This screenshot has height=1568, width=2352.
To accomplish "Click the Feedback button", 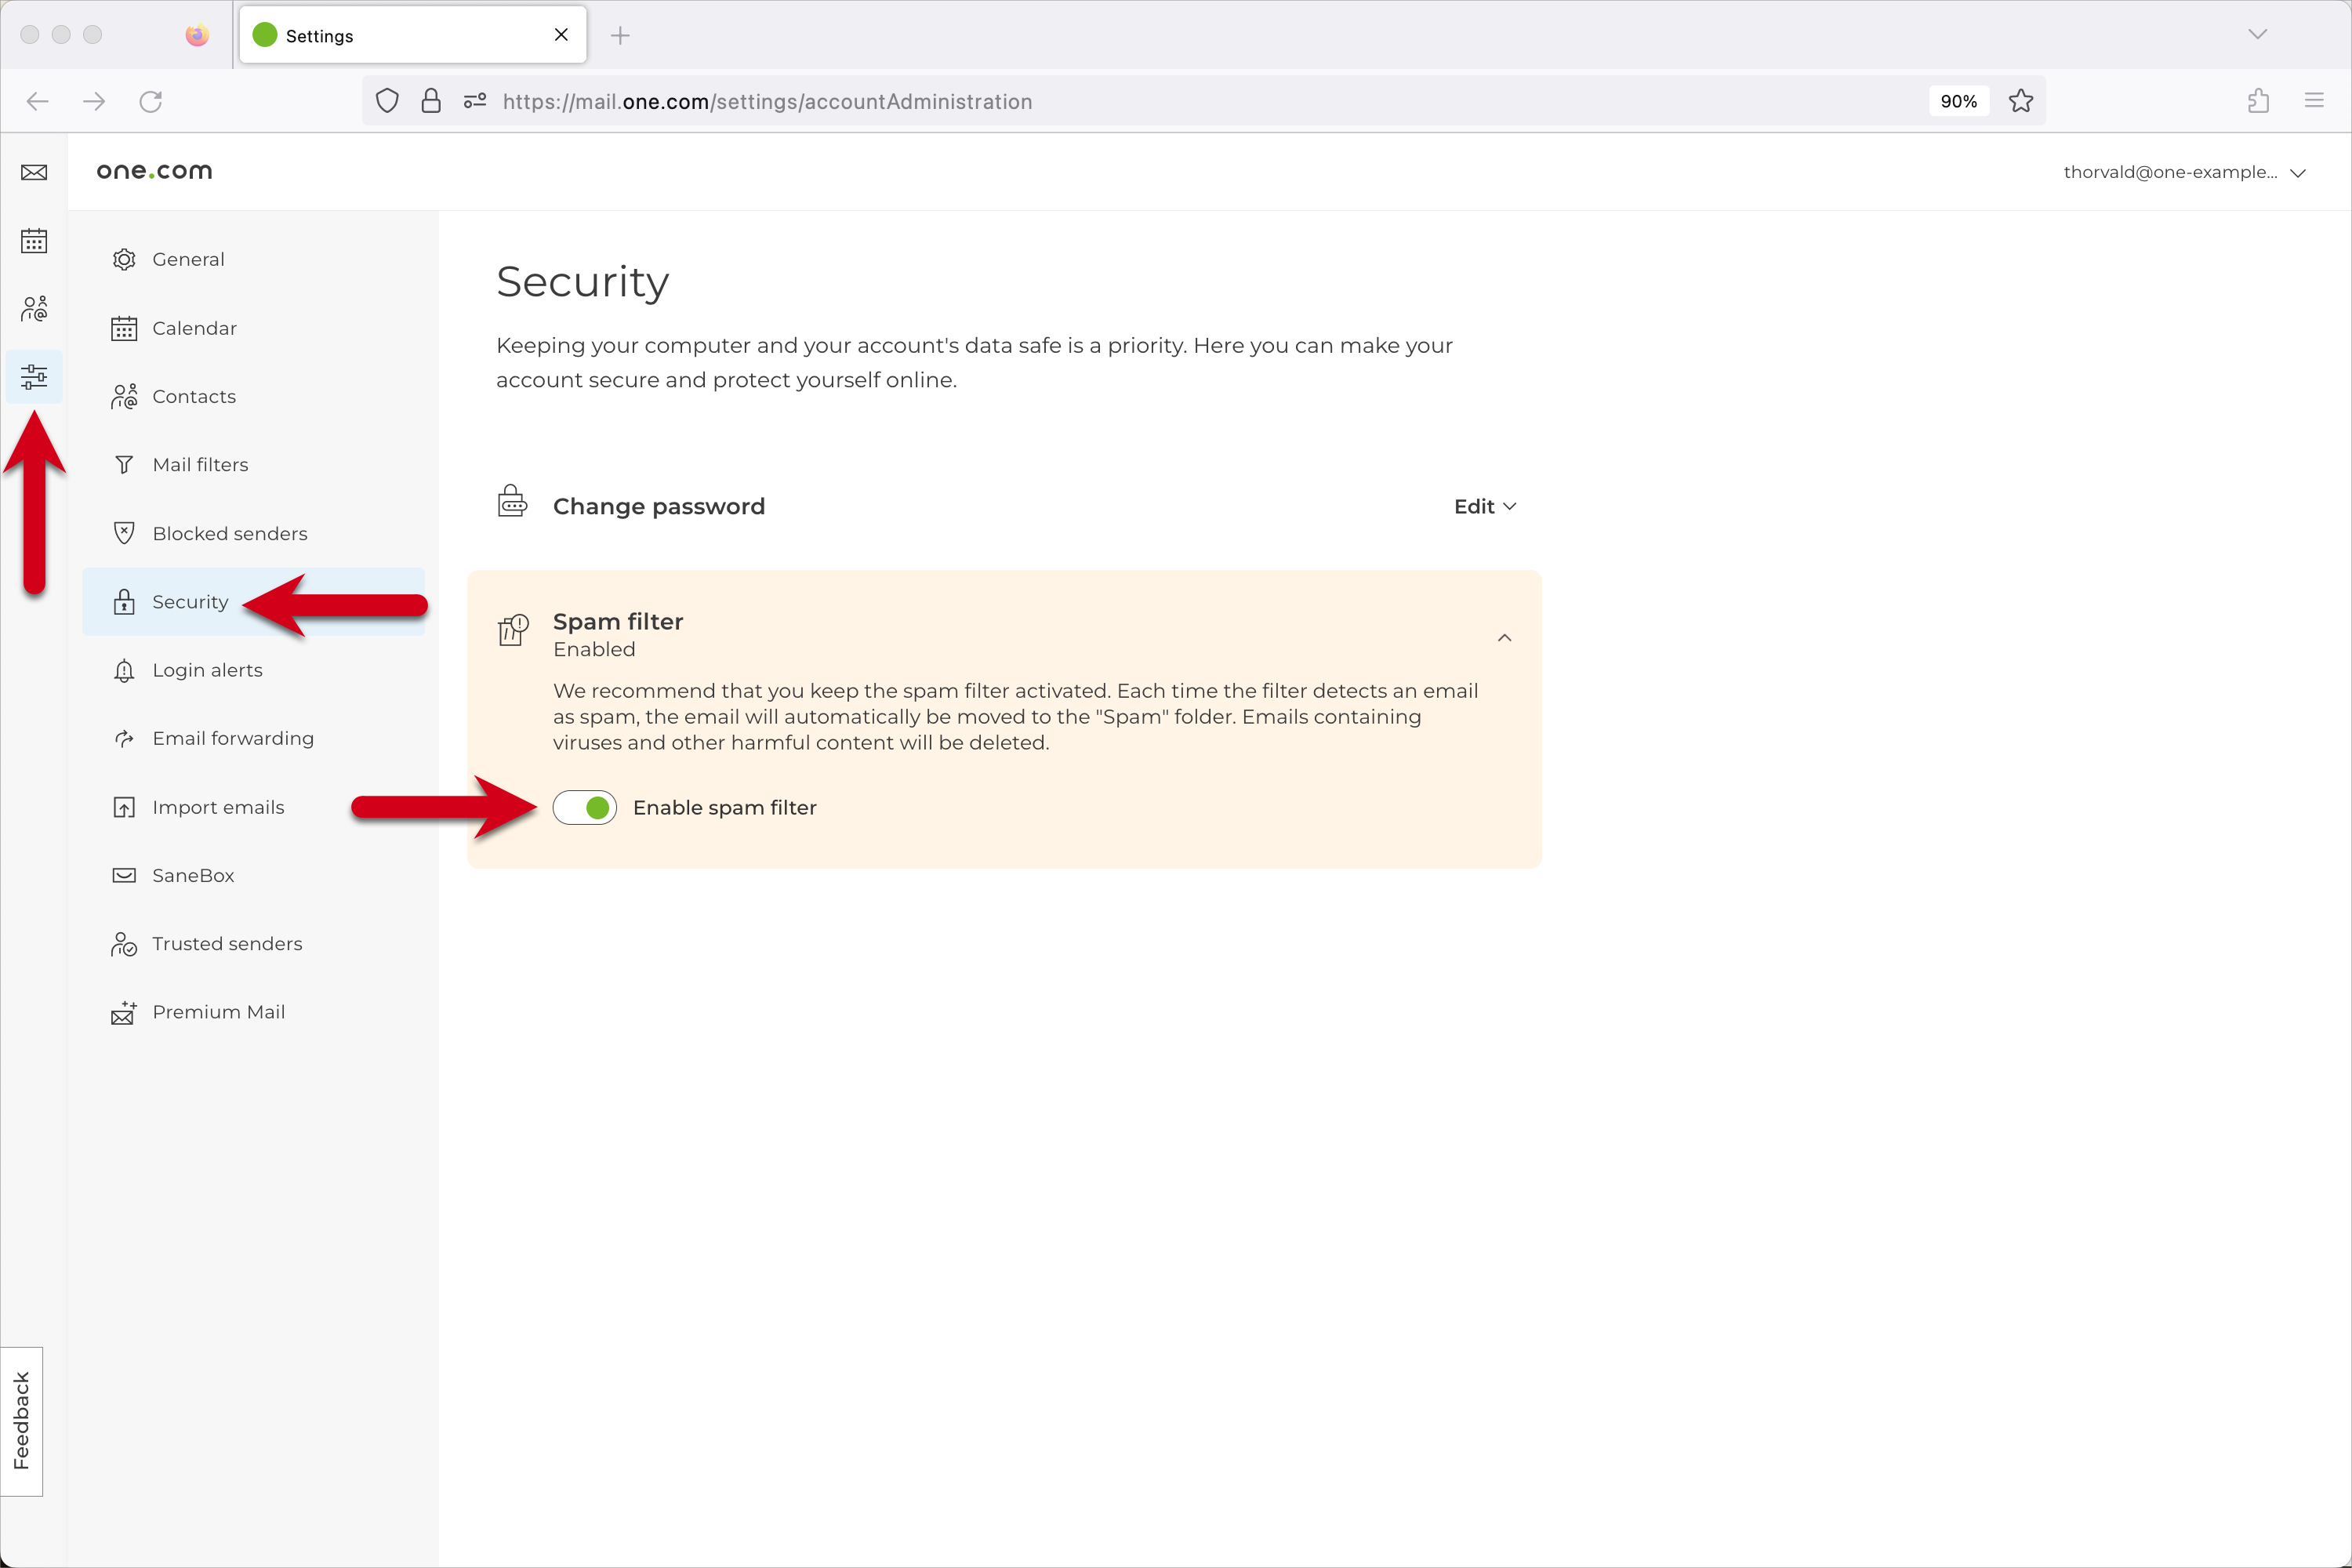I will (x=21, y=1420).
